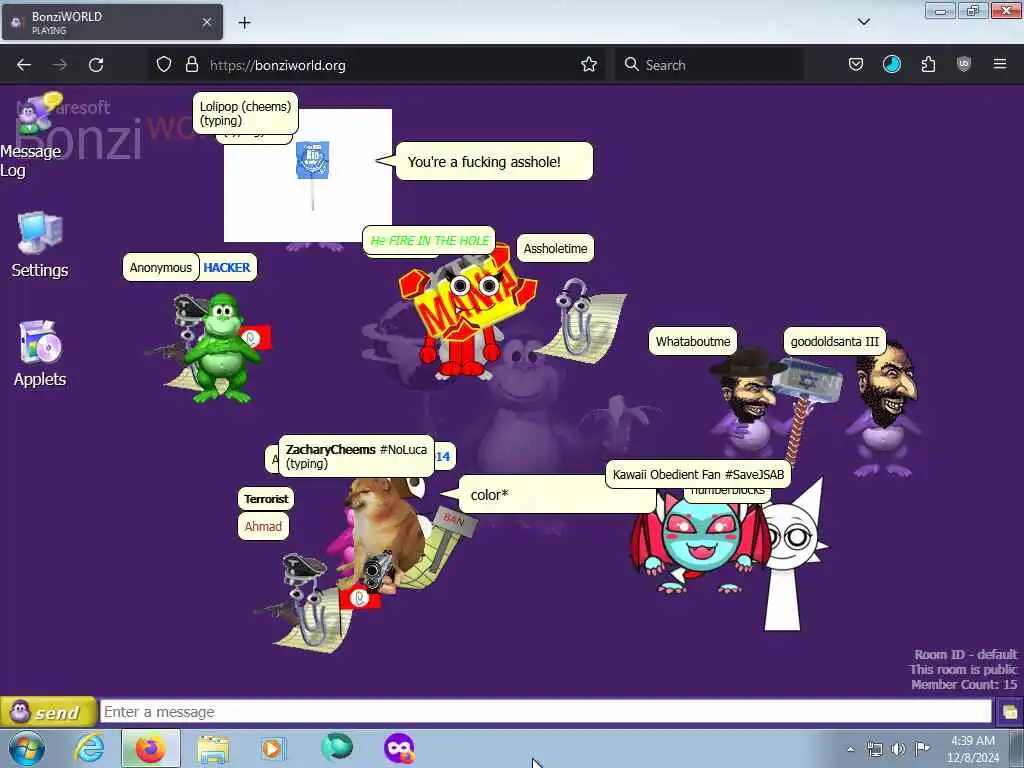The image size is (1024, 768).
Task: Click the Terrorist name tag
Action: [266, 499]
